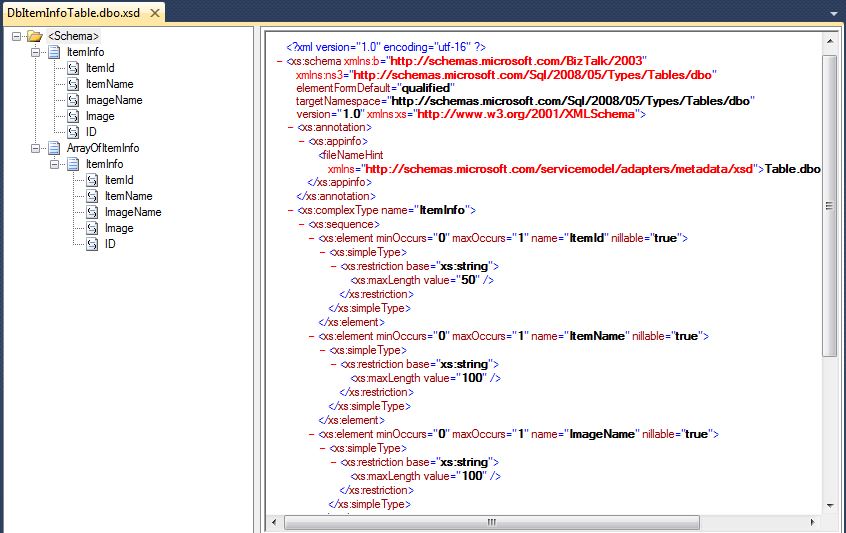Viewport: 846px width, 533px height.
Task: Select ImageName label under top ItemInfo
Action: (114, 100)
